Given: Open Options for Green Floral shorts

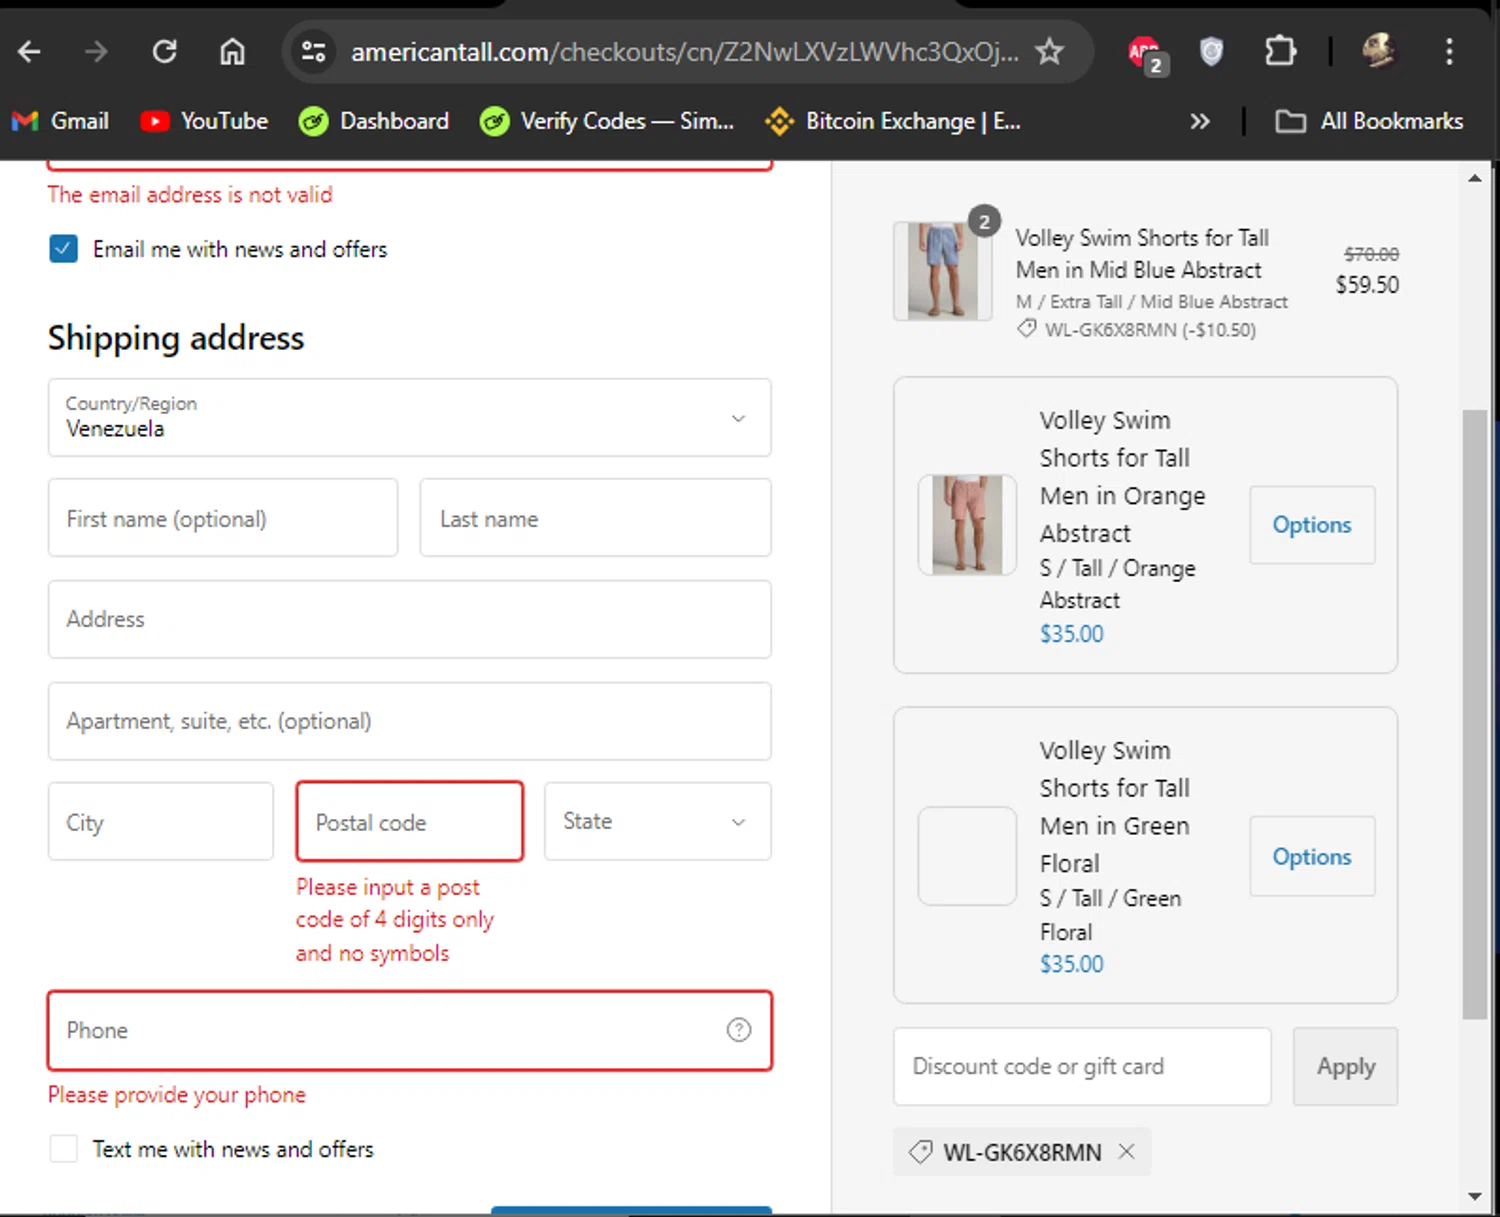Looking at the screenshot, I should (1312, 856).
